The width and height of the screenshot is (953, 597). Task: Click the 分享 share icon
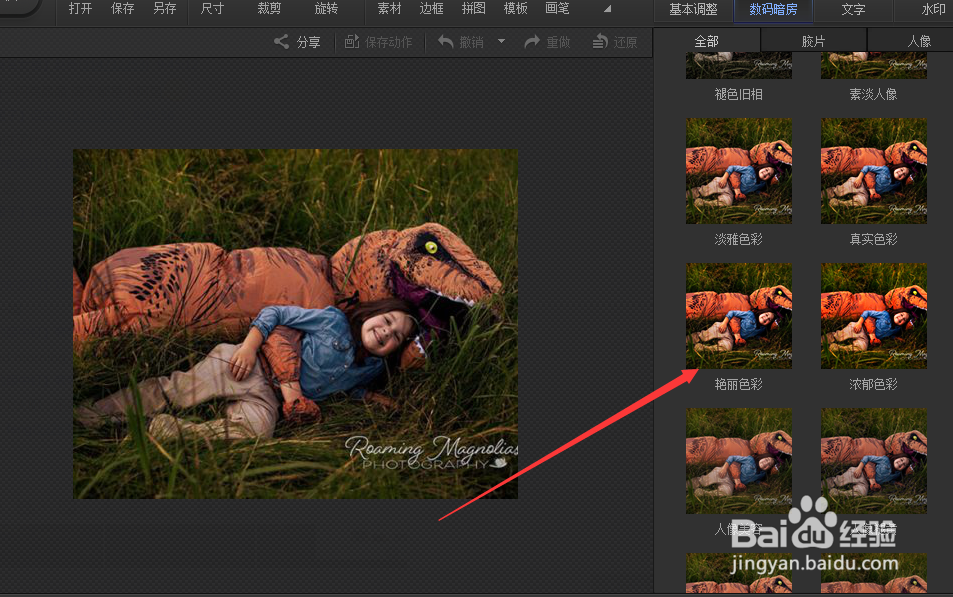[281, 41]
